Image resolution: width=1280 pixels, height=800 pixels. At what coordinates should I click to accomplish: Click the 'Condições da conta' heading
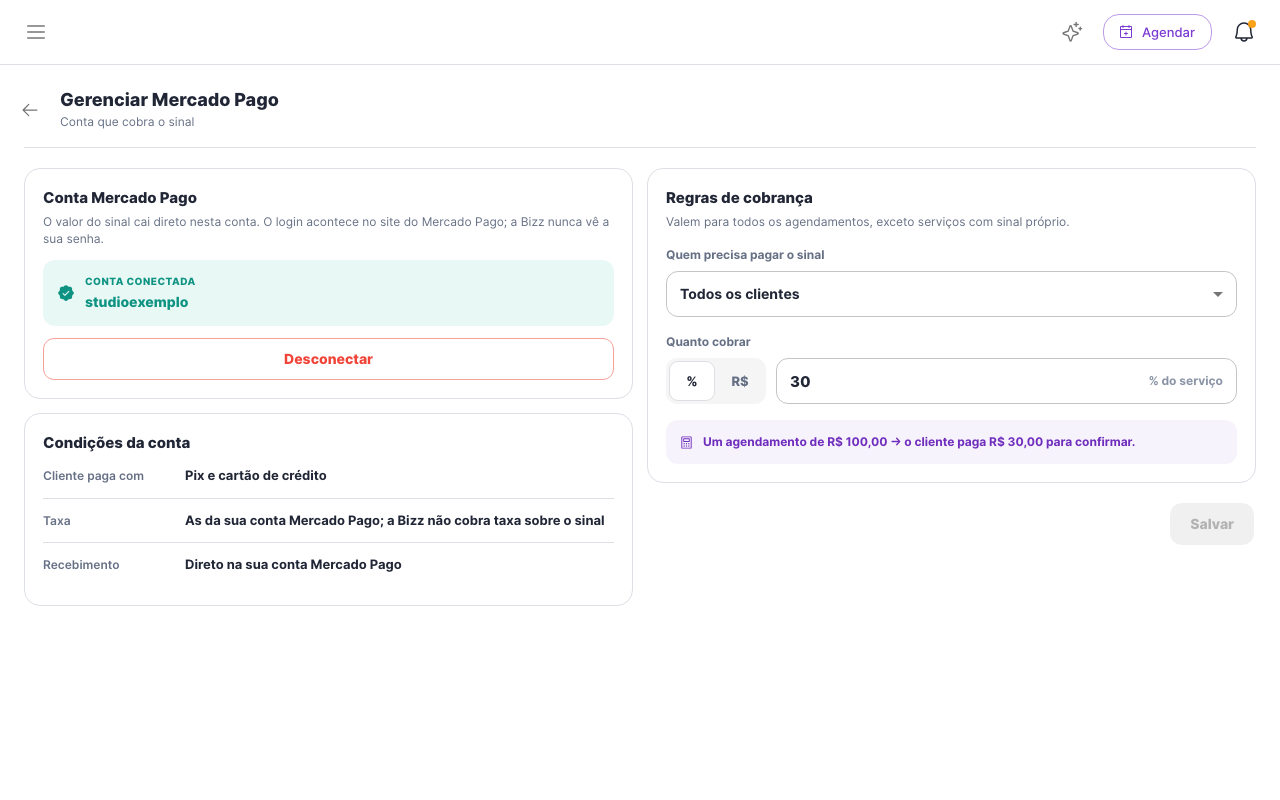point(116,443)
